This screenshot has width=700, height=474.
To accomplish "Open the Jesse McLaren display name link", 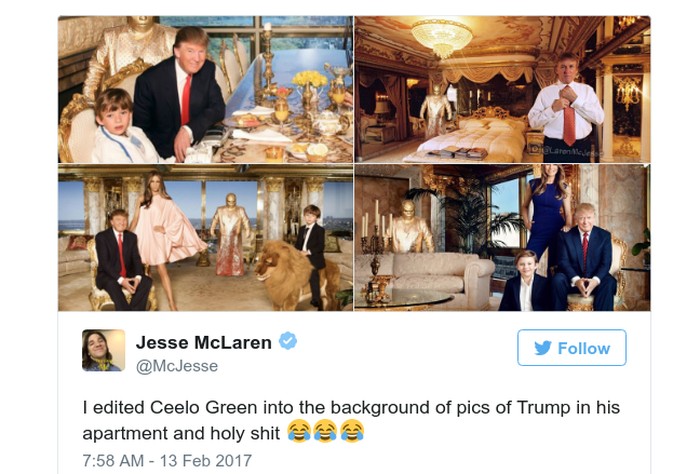I will [x=204, y=342].
